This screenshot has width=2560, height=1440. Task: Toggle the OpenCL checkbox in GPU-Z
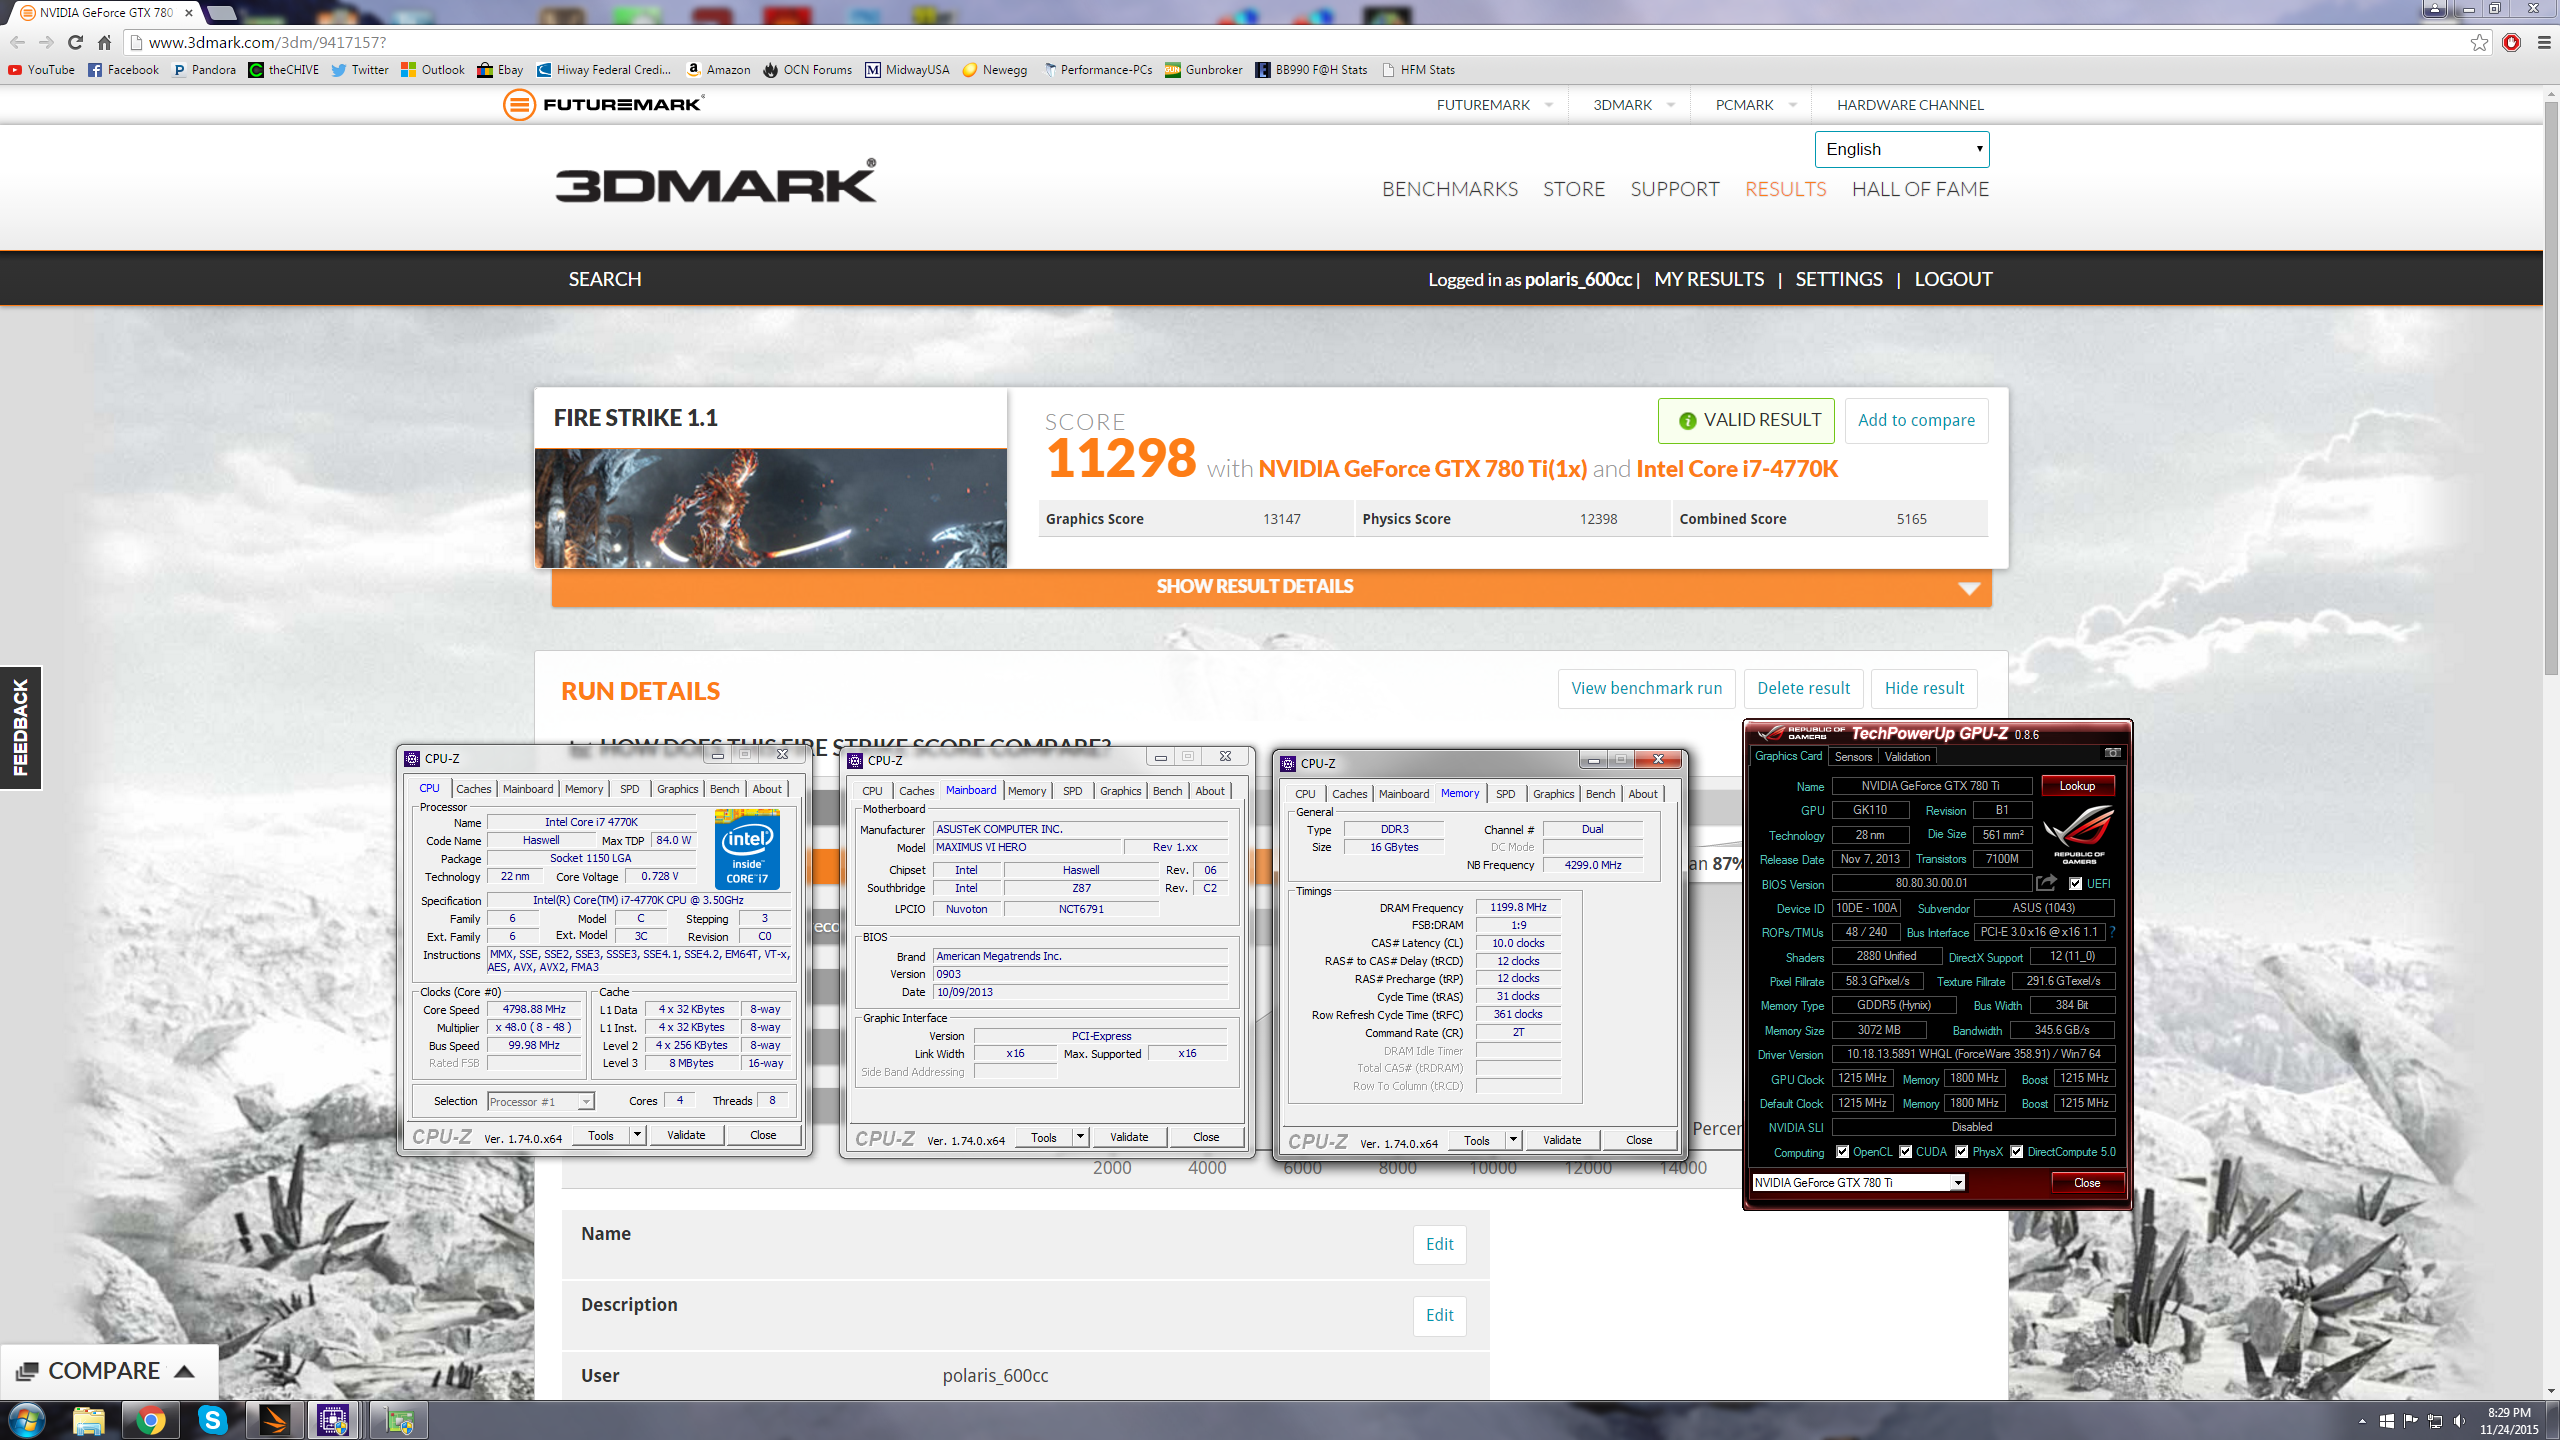[1842, 1152]
